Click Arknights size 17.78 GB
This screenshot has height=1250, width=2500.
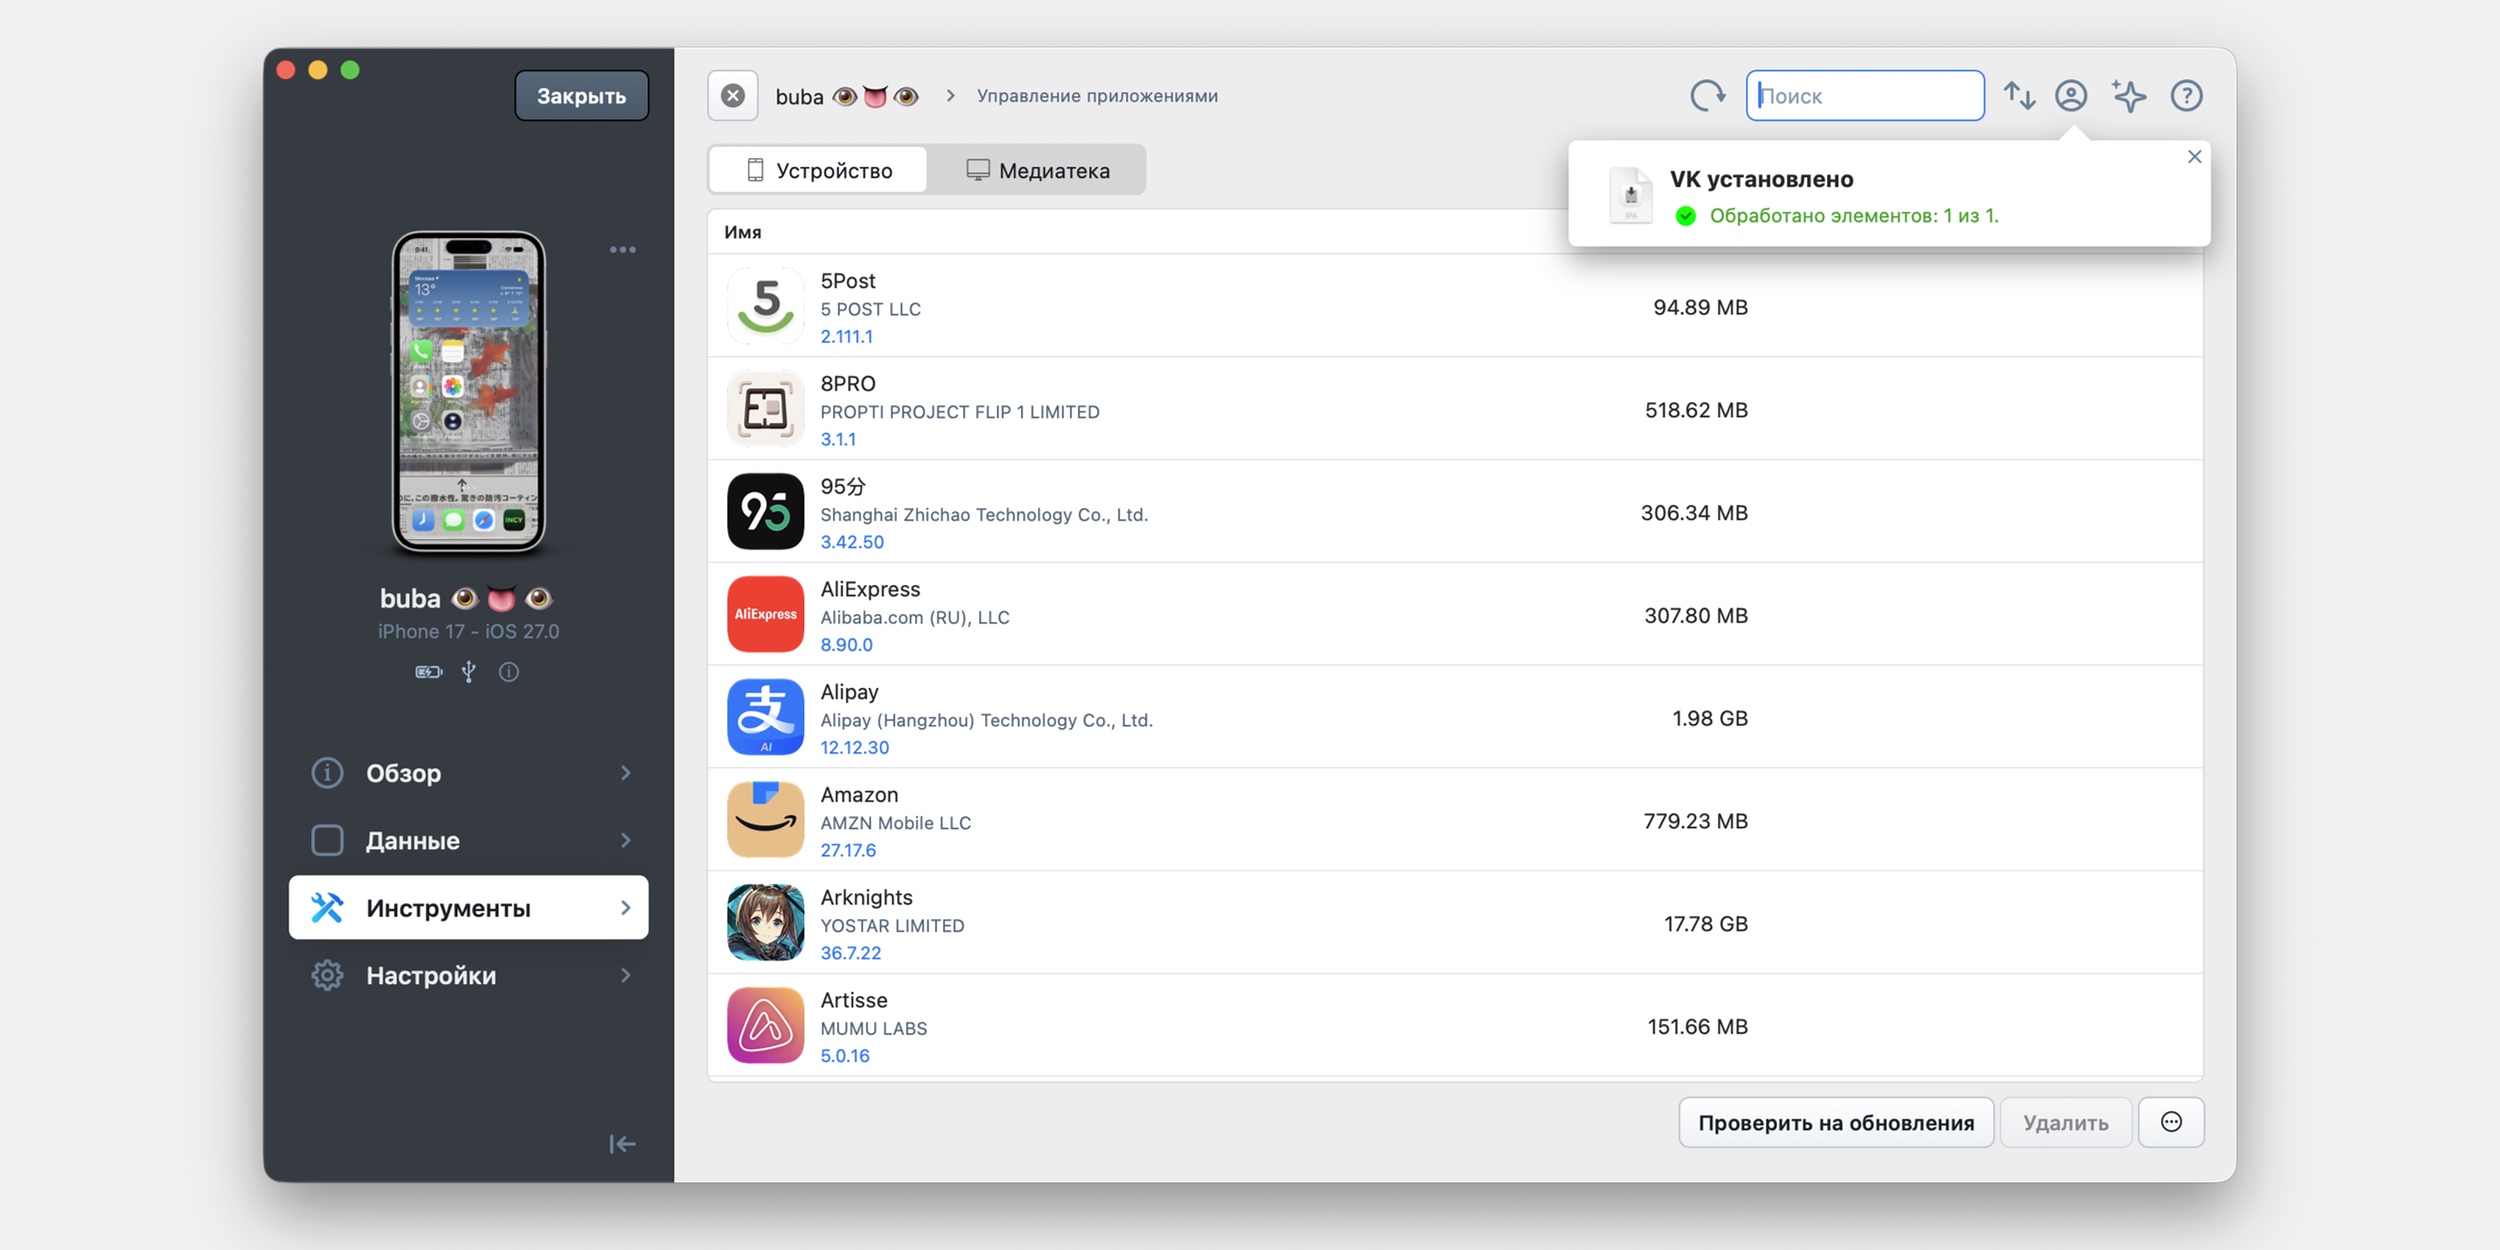click(1706, 924)
